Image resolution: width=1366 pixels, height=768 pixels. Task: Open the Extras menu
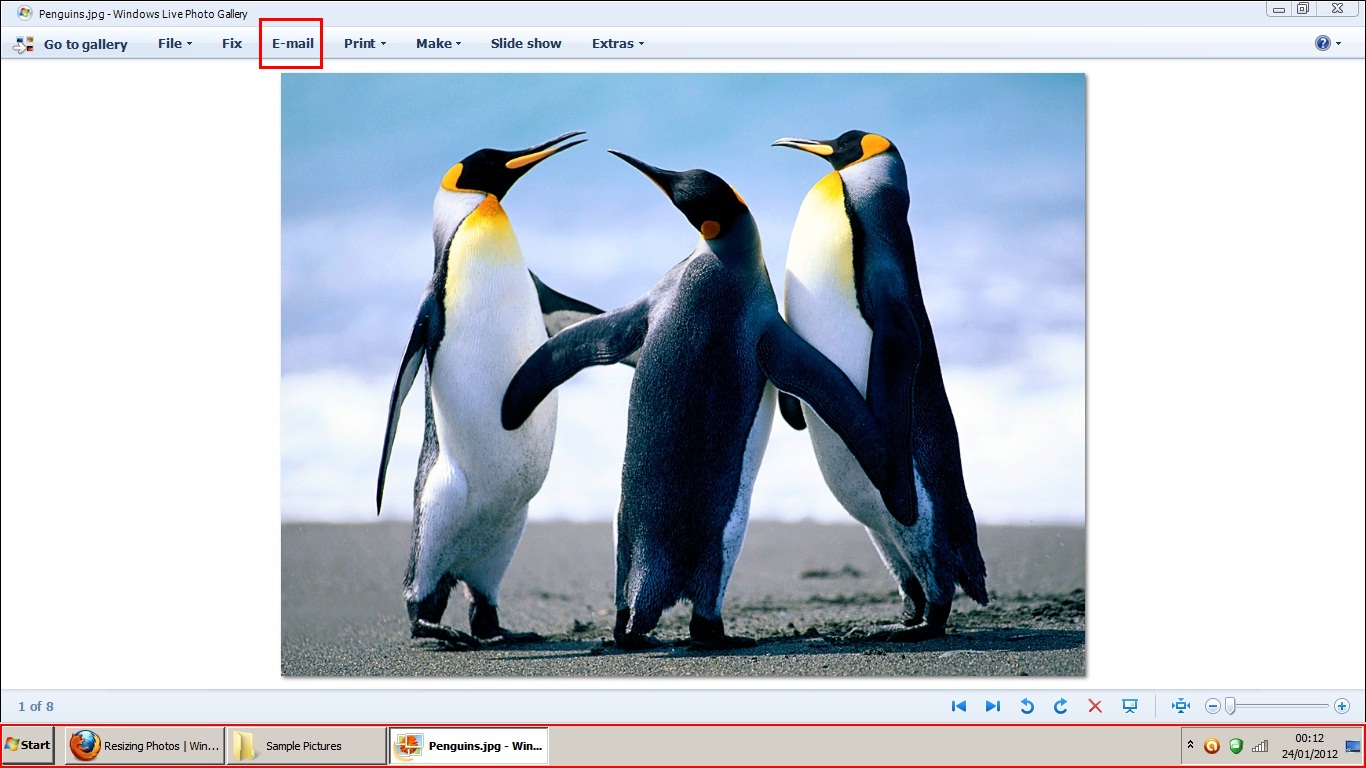click(617, 43)
